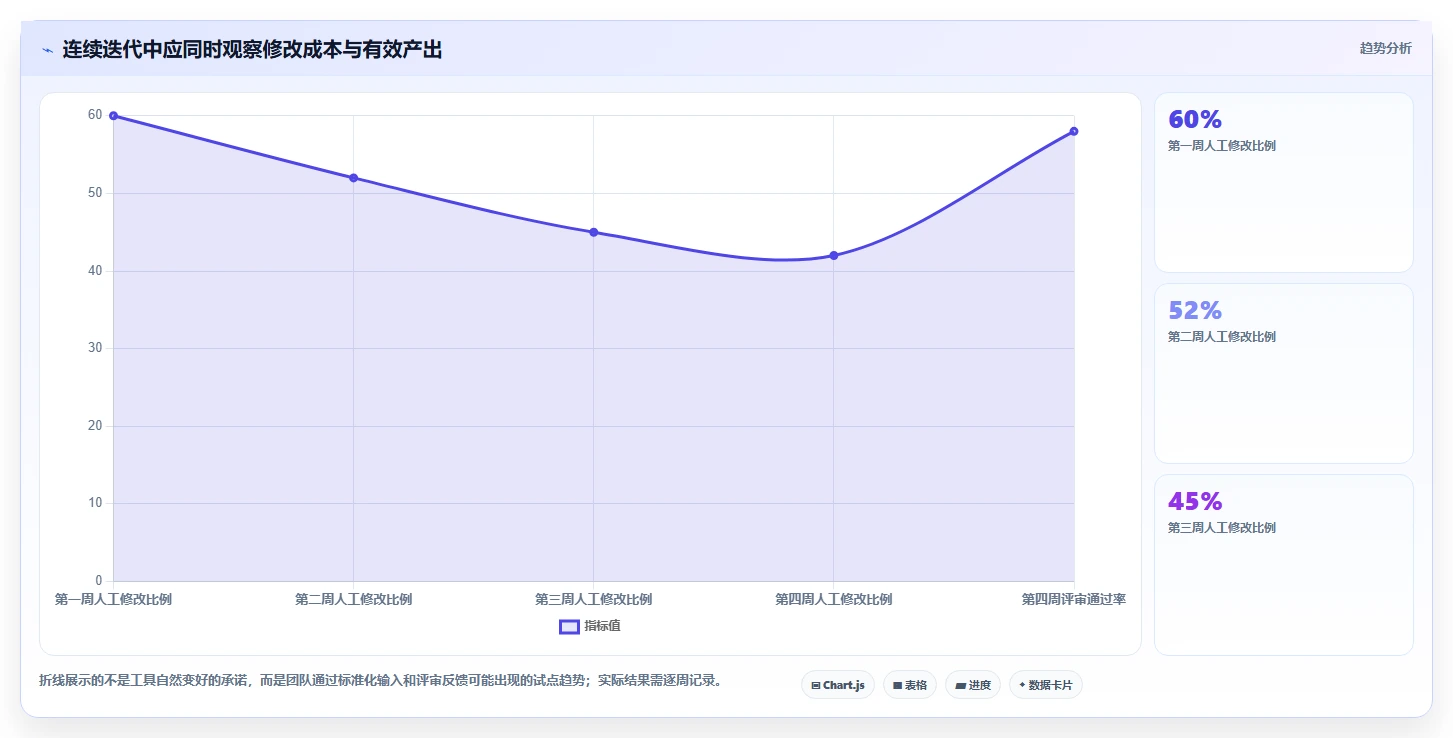Image resolution: width=1453 pixels, height=738 pixels.
Task: Click y-axis value 30
Action: pyautogui.click(x=95, y=348)
